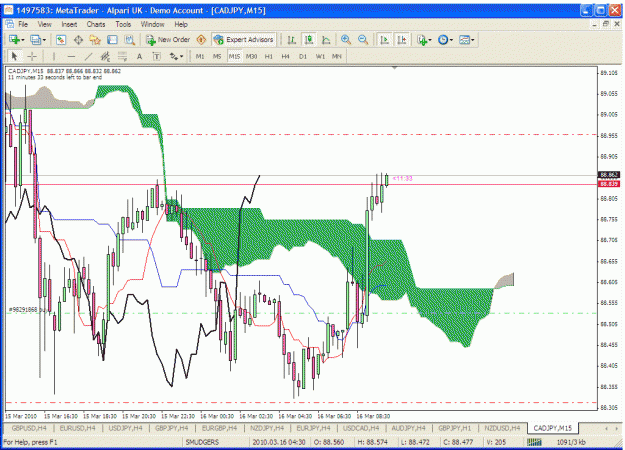Switch timeframe to M1
The width and height of the screenshot is (625, 450).
click(x=200, y=57)
